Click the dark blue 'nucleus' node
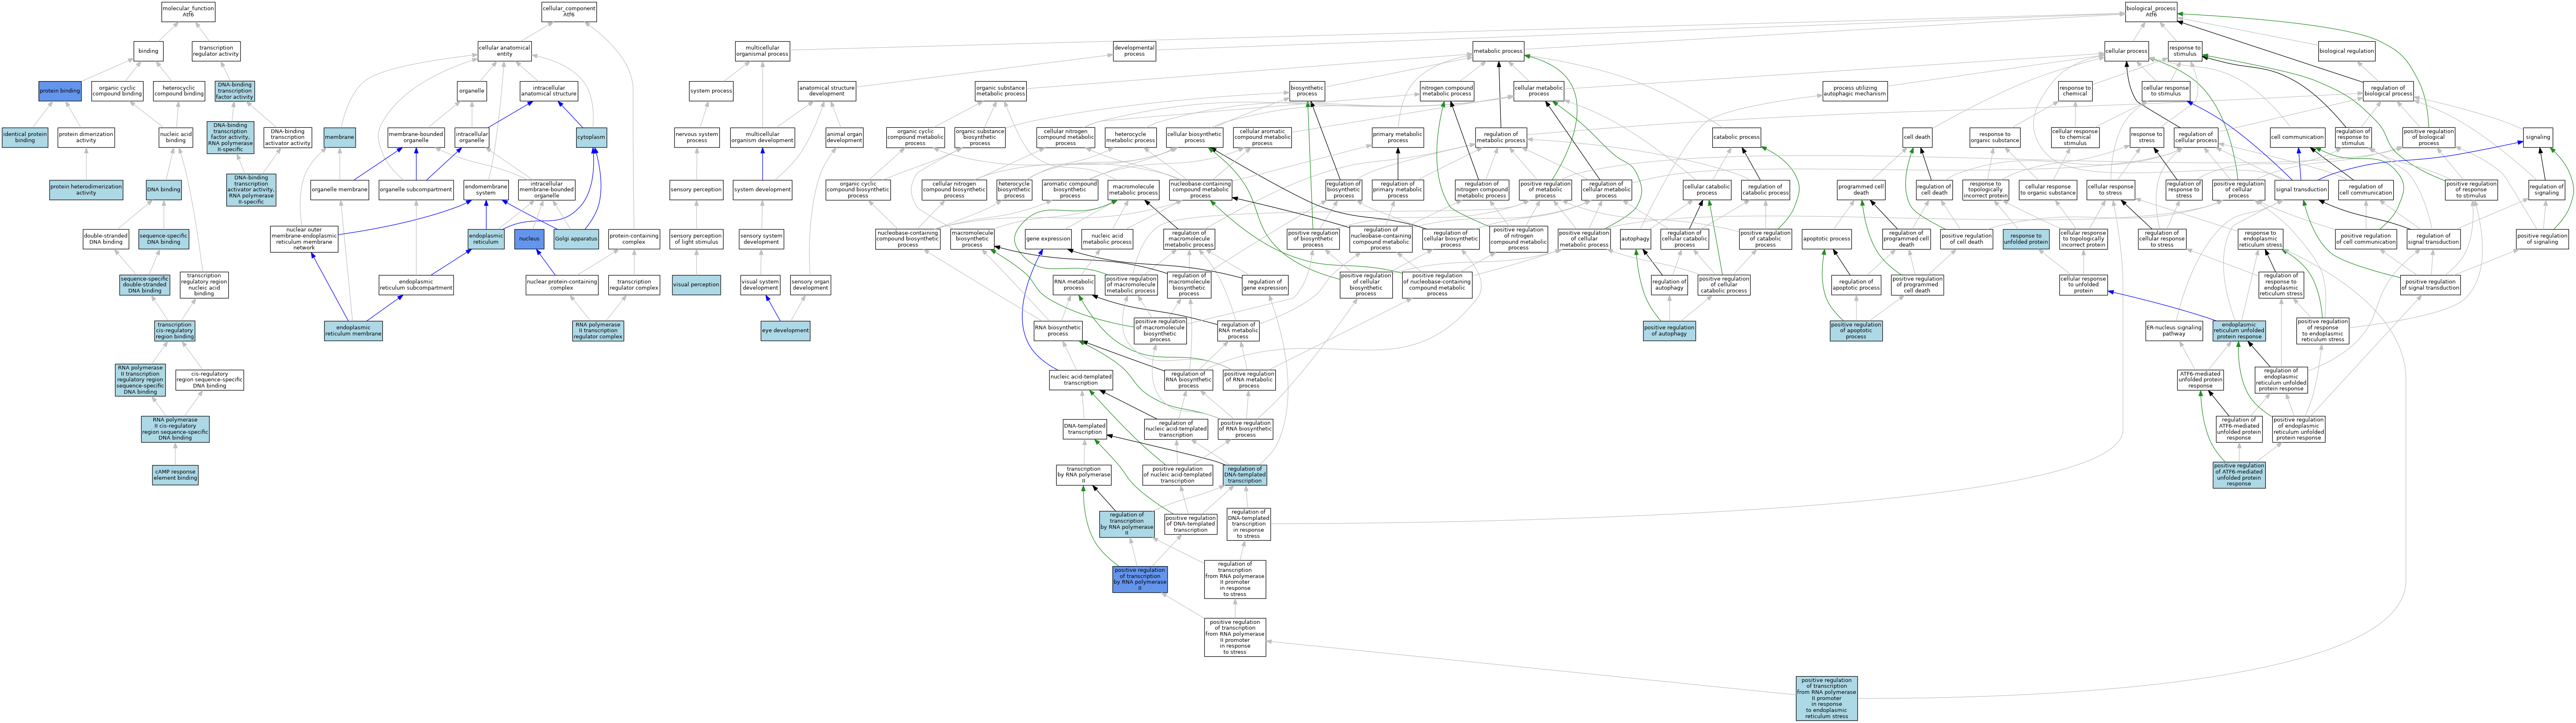Image resolution: width=2576 pixels, height=723 pixels. click(x=529, y=239)
